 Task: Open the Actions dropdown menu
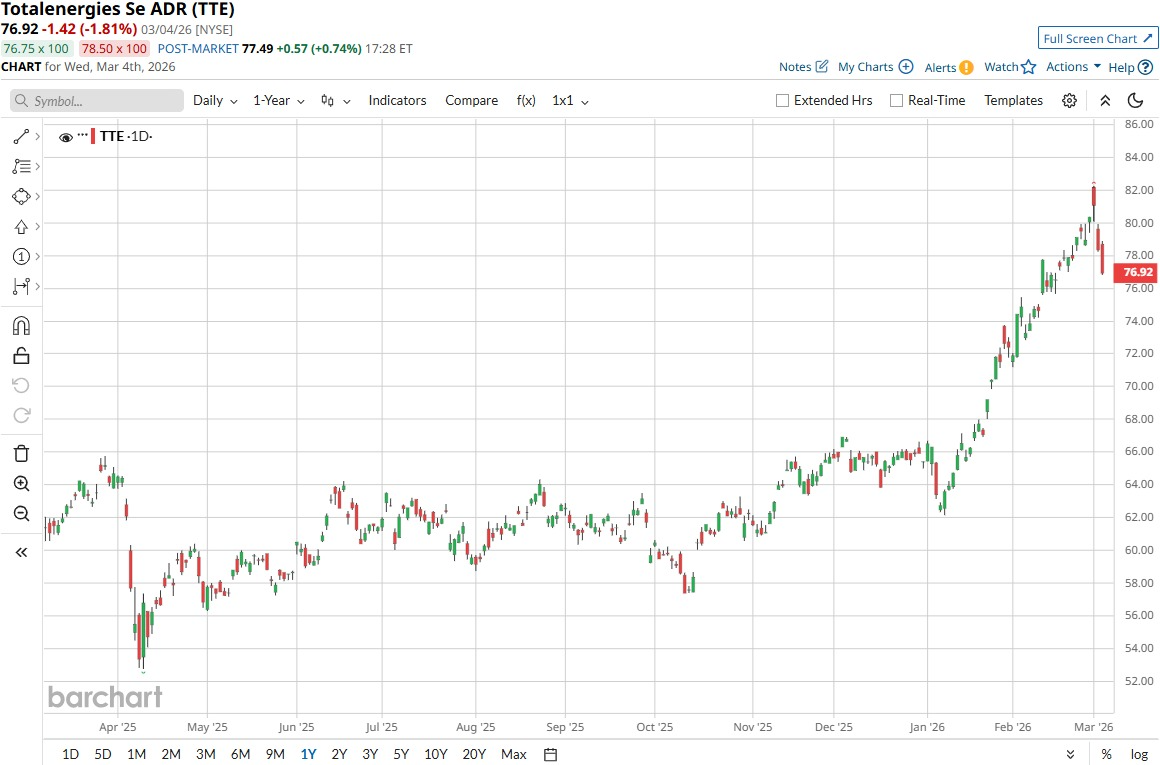pos(1073,67)
